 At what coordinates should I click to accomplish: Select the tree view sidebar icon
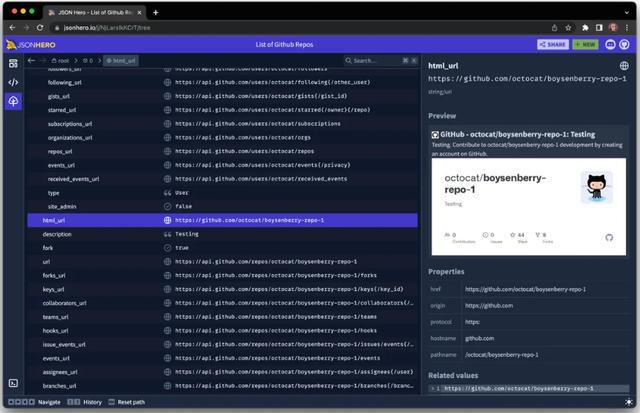click(x=13, y=101)
